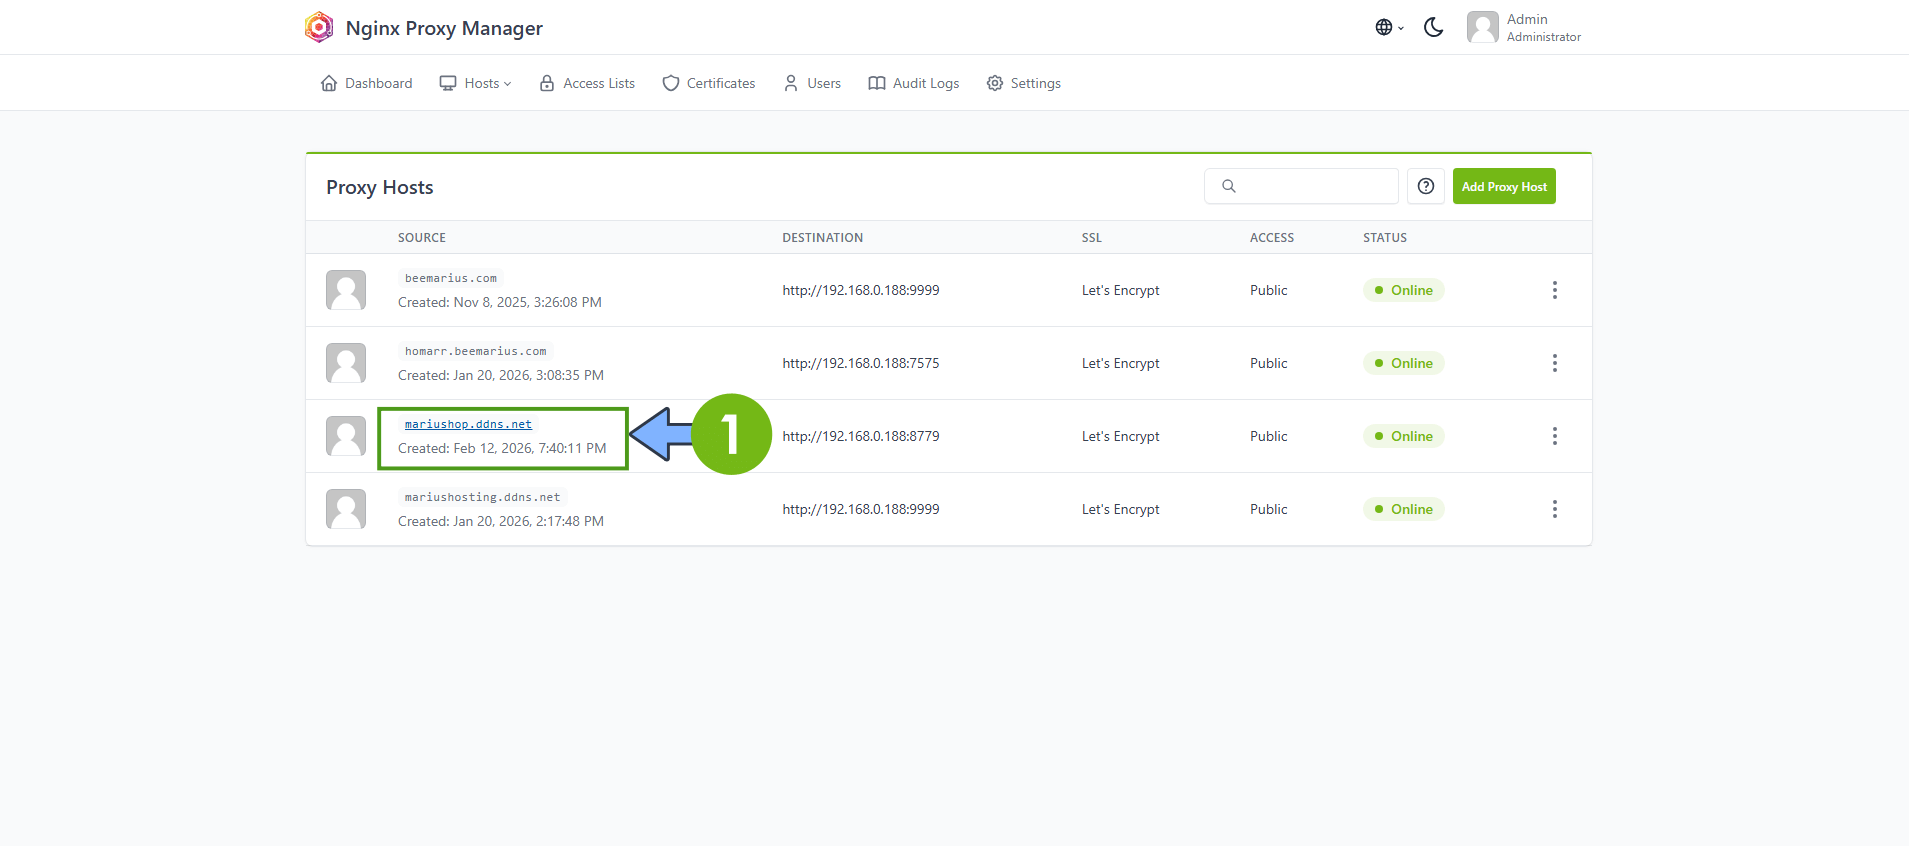Click the STATUS column header
This screenshot has width=1909, height=846.
tap(1385, 238)
